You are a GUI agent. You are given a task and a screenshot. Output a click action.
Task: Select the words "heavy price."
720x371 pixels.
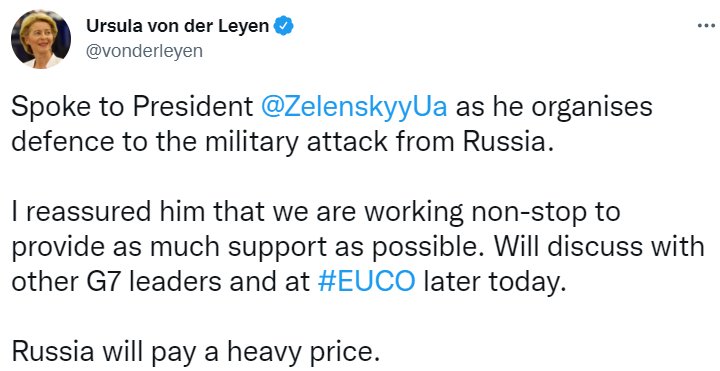tap(304, 352)
